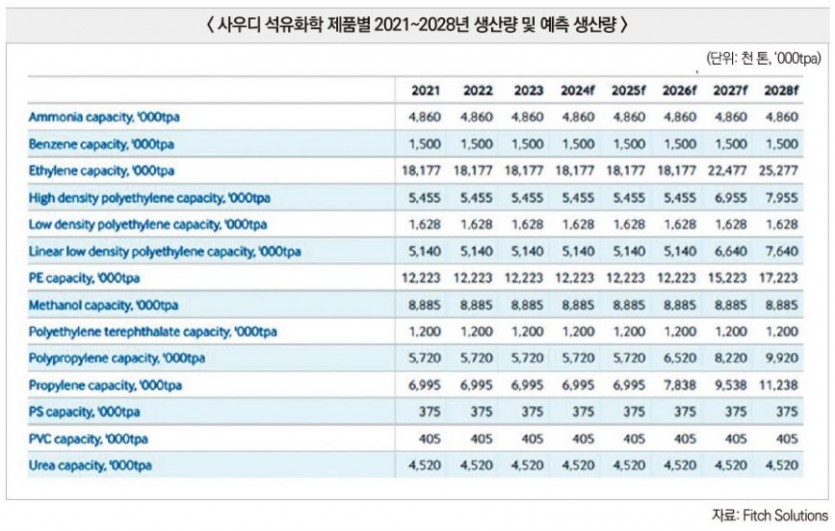Click the Benzene capacity row label

pyautogui.click(x=102, y=144)
